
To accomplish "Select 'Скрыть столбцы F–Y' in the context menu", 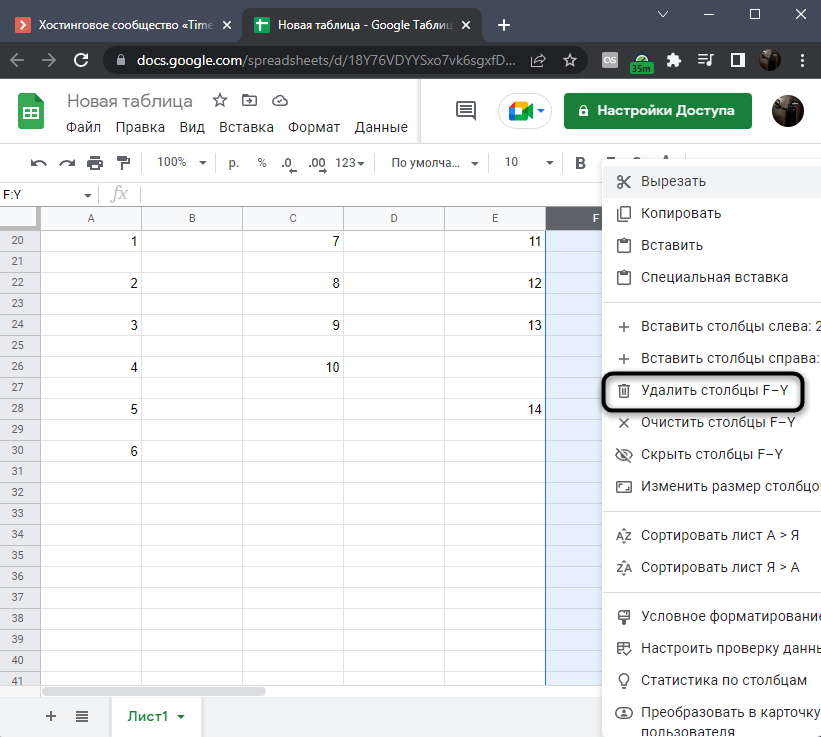I will point(711,454).
